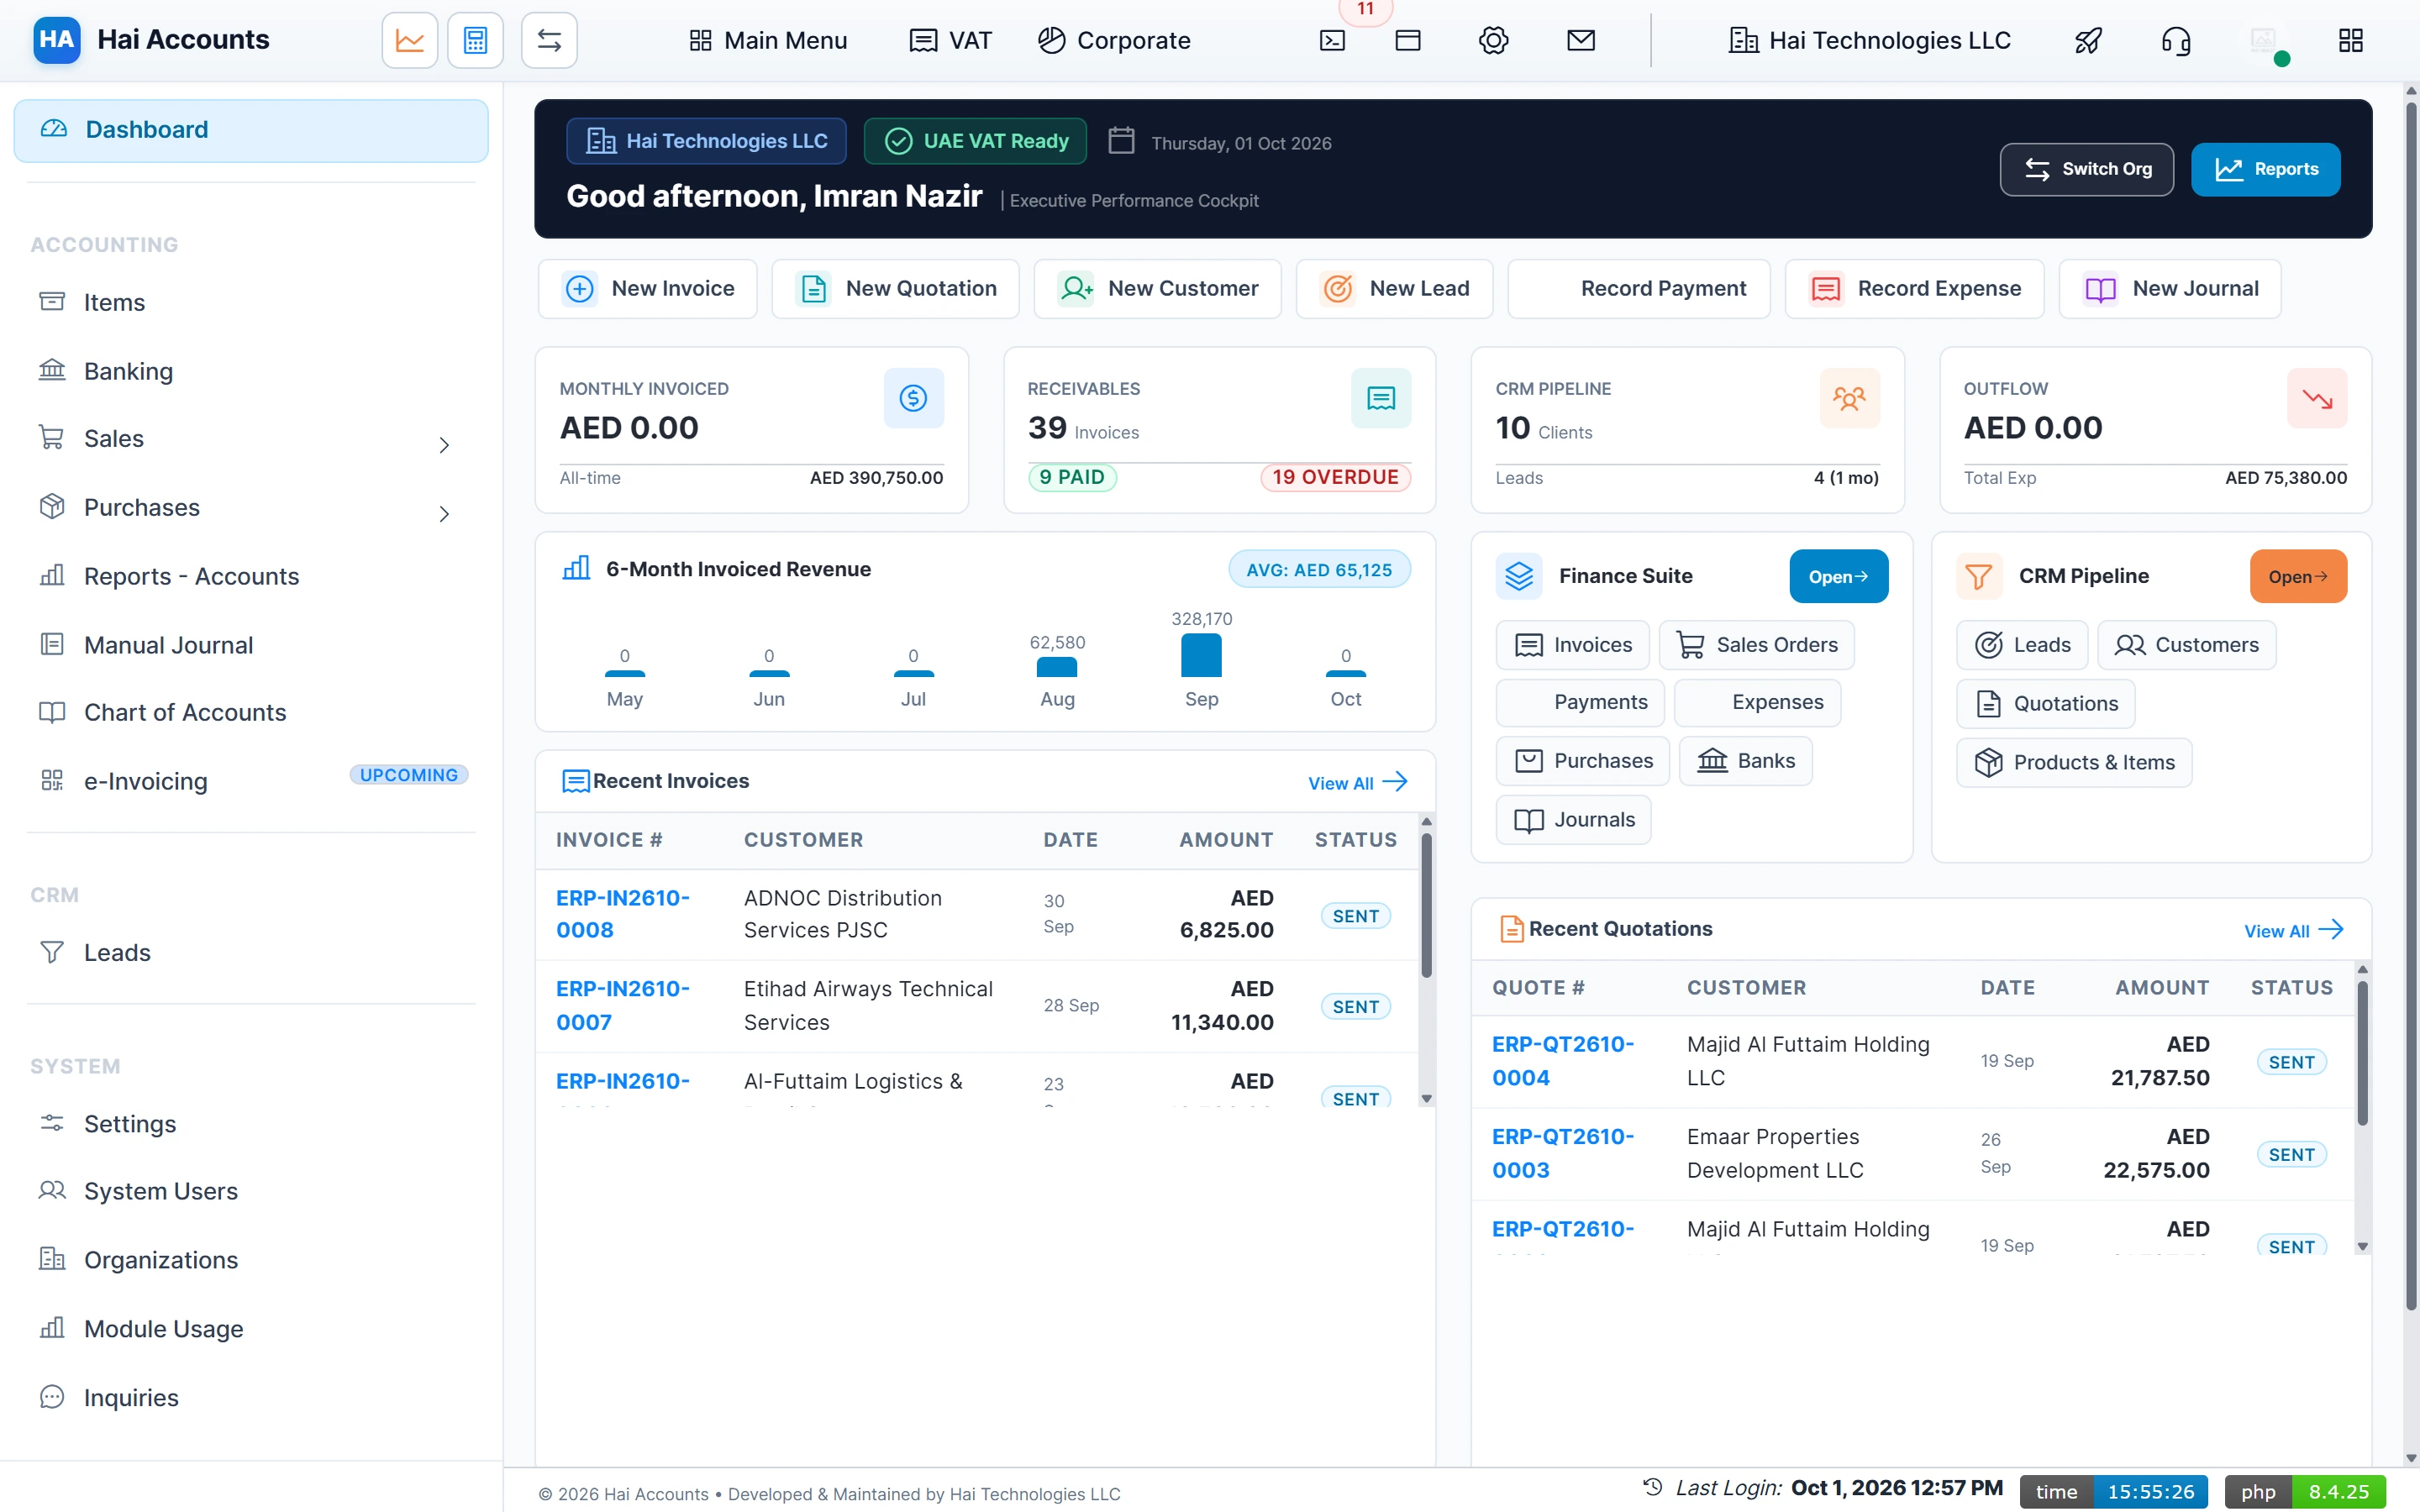Click the HA logo icon

coord(56,39)
